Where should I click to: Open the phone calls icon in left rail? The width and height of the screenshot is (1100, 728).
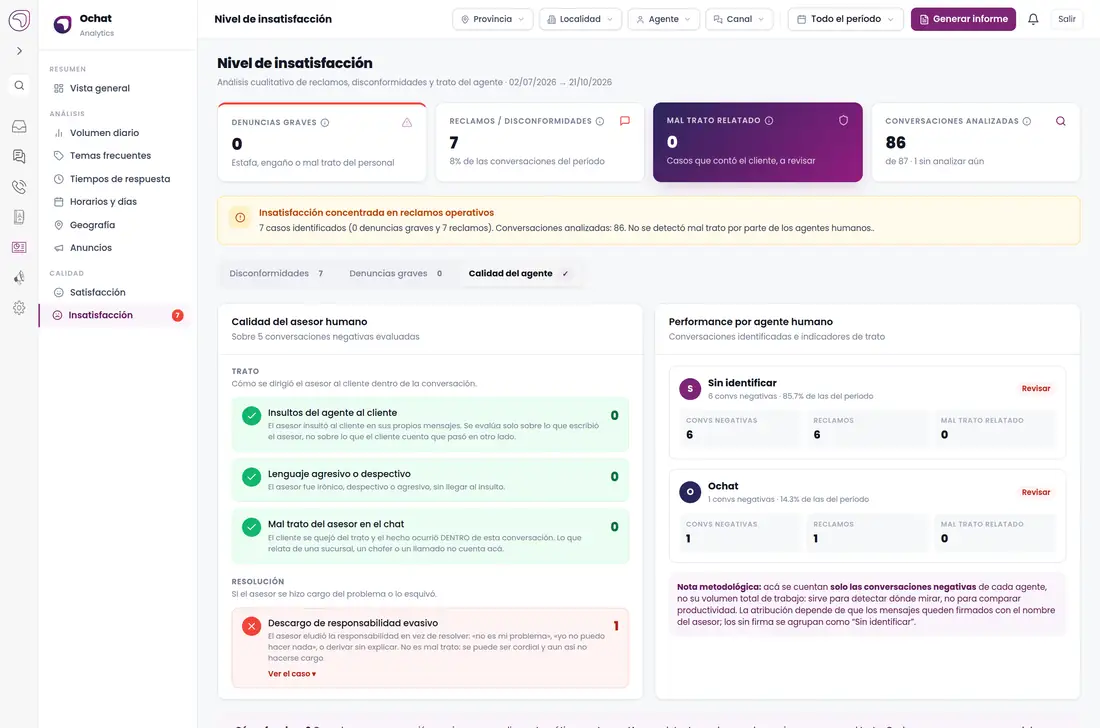19,187
